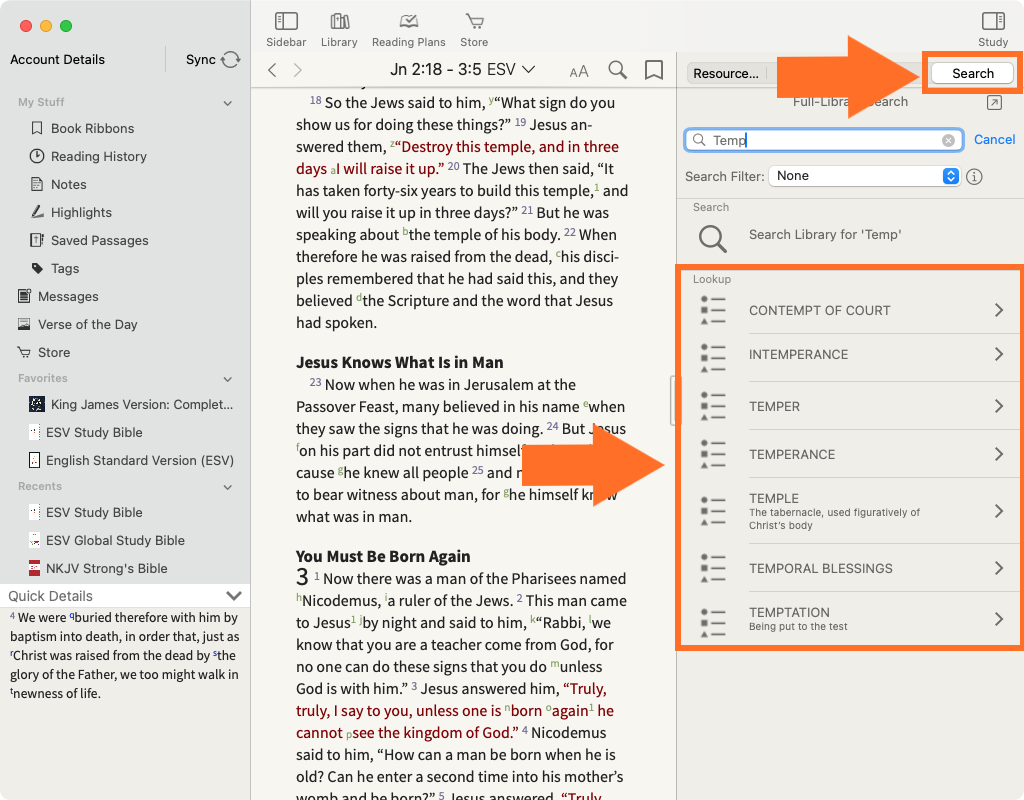
Task: Select the Search tab in Study pane
Action: point(972,73)
